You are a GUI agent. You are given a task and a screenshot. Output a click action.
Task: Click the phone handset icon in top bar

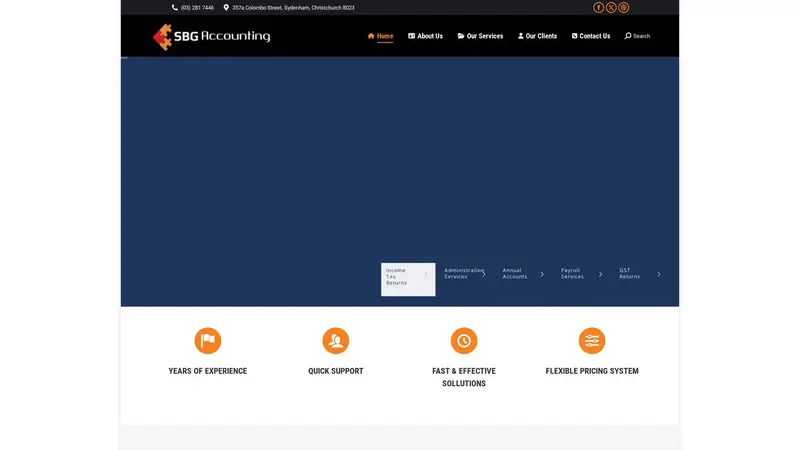[x=174, y=8]
